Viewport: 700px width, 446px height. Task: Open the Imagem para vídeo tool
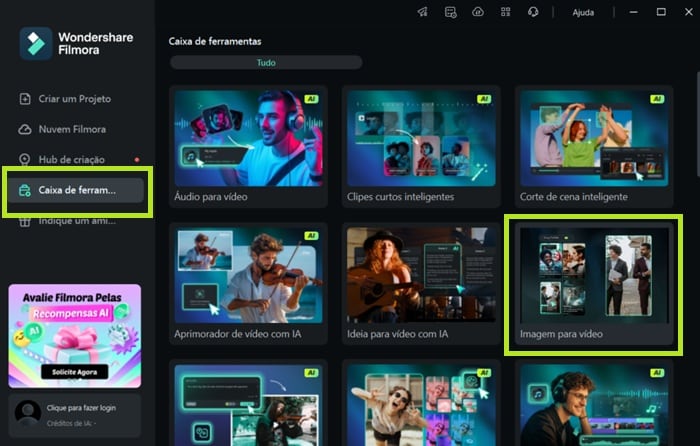tap(594, 283)
